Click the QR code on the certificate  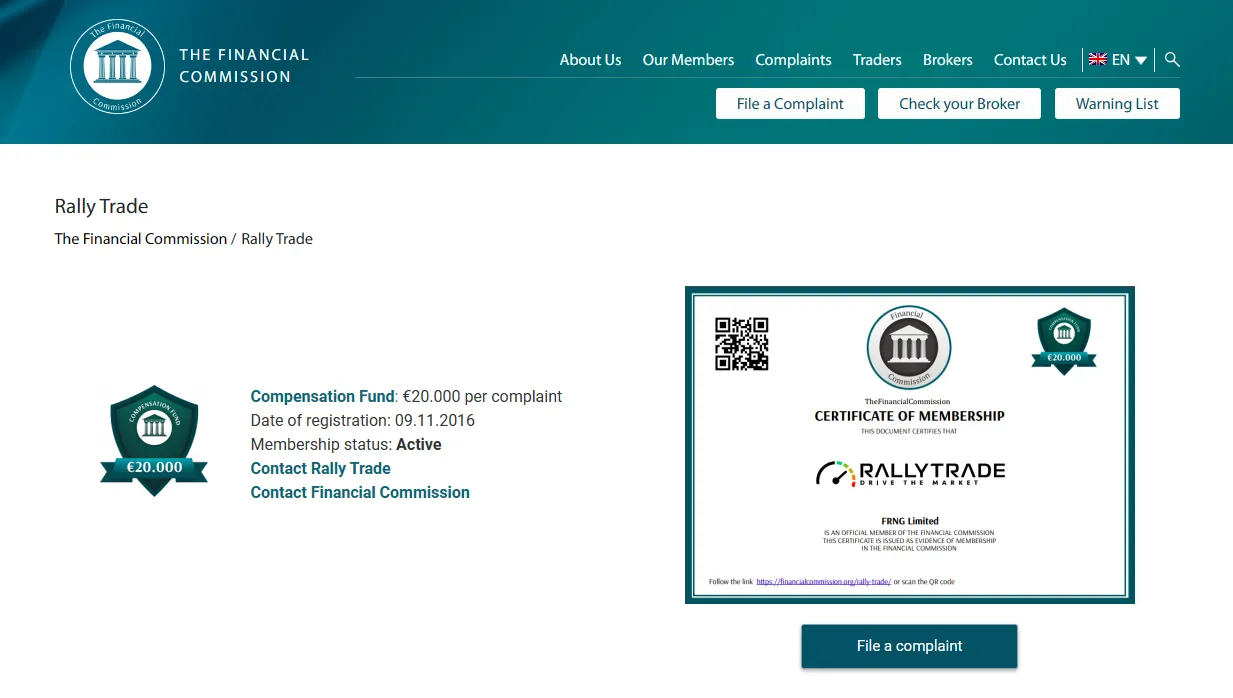tap(741, 344)
